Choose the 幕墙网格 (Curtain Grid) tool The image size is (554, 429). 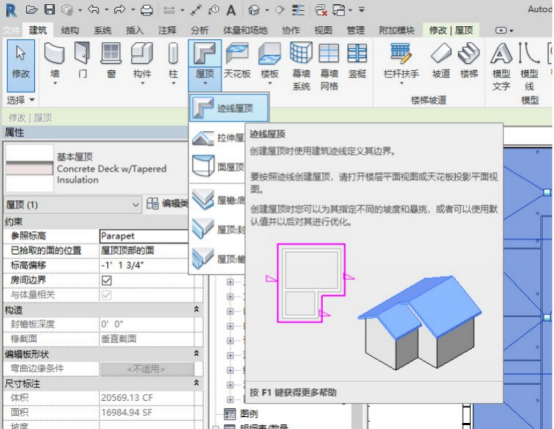[x=329, y=66]
